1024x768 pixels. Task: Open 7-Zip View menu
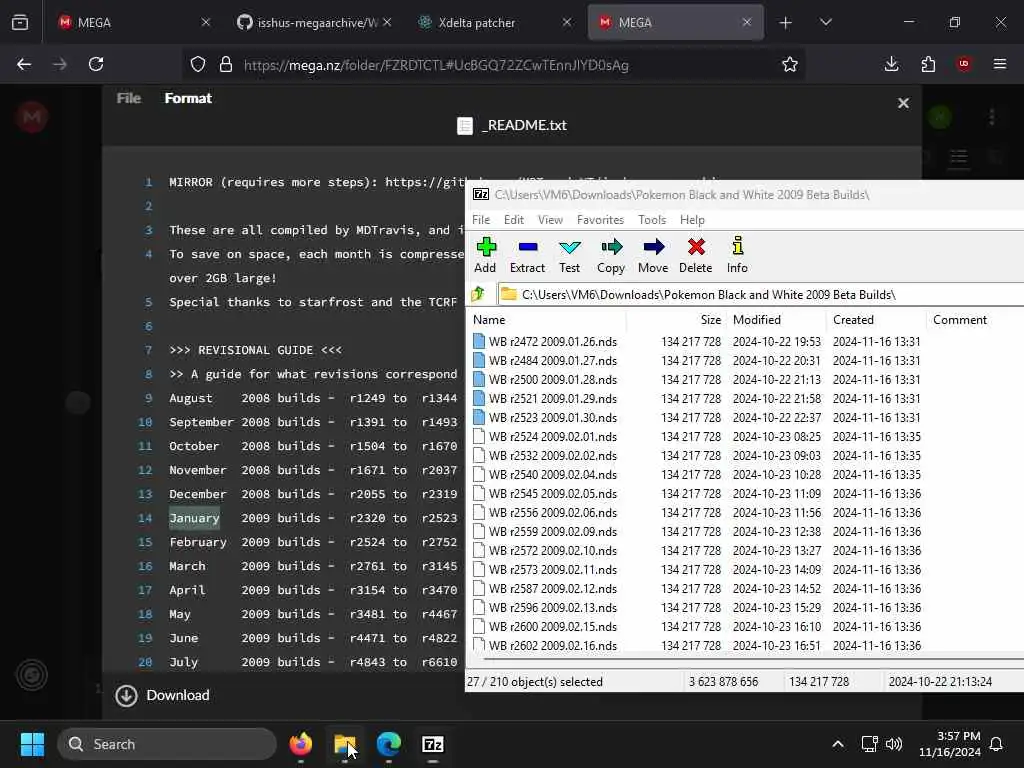tap(551, 219)
